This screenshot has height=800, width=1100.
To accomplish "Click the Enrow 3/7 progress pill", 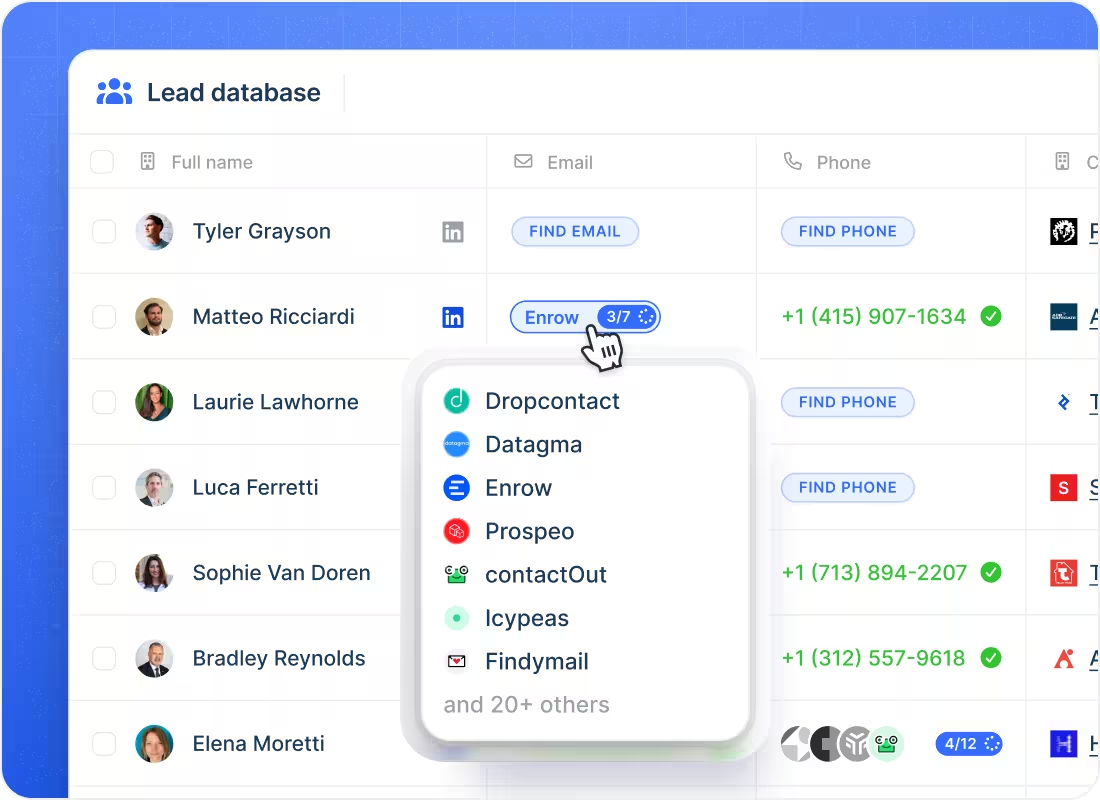I will coord(585,317).
